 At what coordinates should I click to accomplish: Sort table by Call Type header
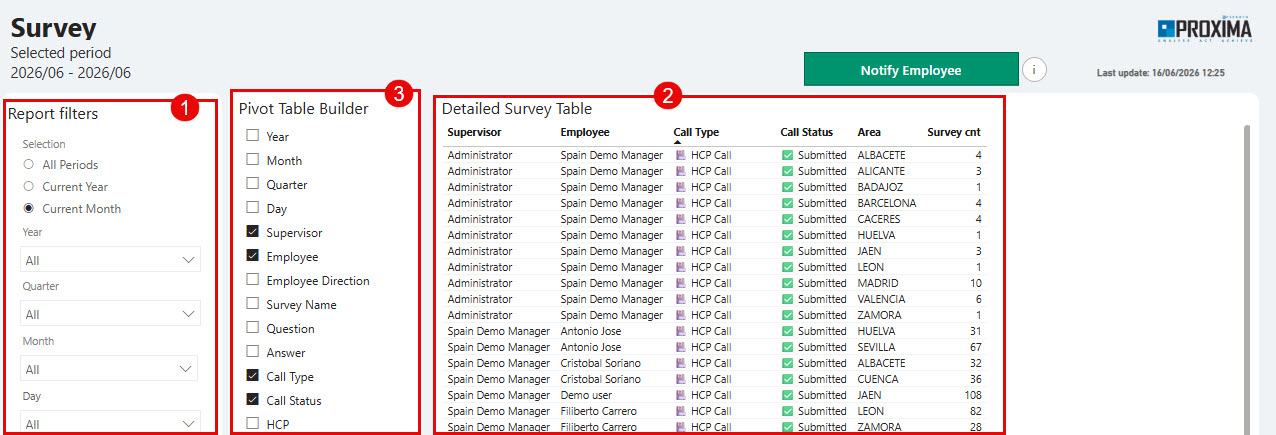tap(696, 132)
